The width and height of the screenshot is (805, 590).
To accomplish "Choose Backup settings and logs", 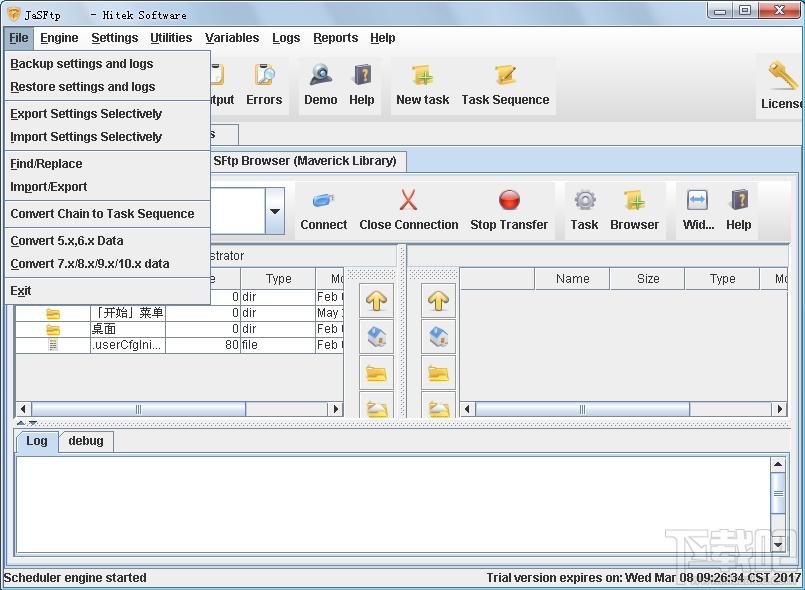I will pos(107,64).
